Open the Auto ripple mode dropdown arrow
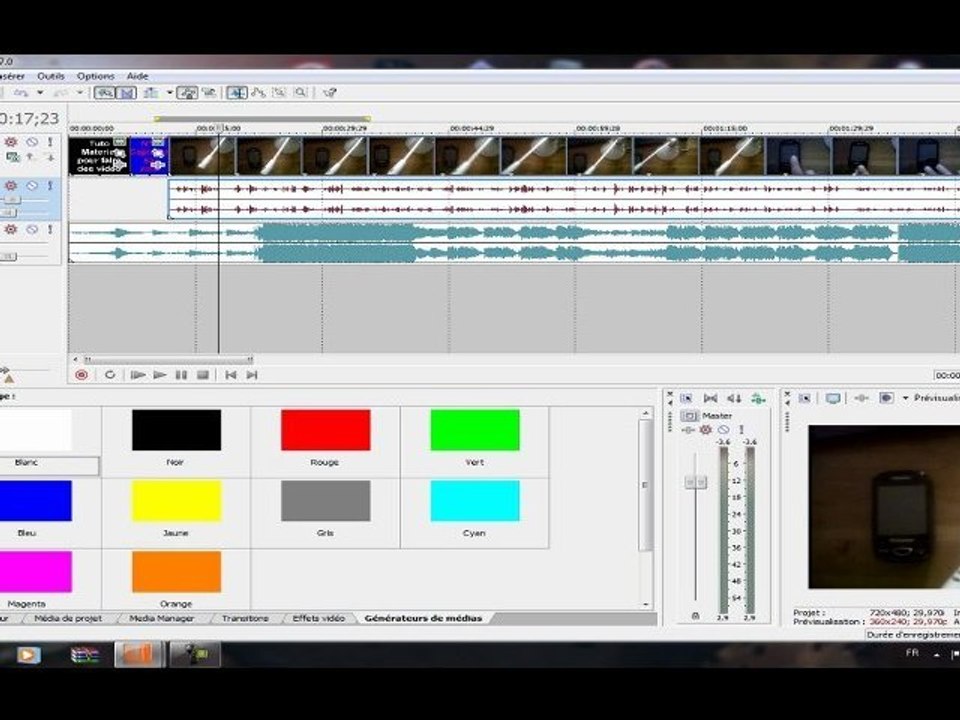The height and width of the screenshot is (720, 960). (169, 92)
